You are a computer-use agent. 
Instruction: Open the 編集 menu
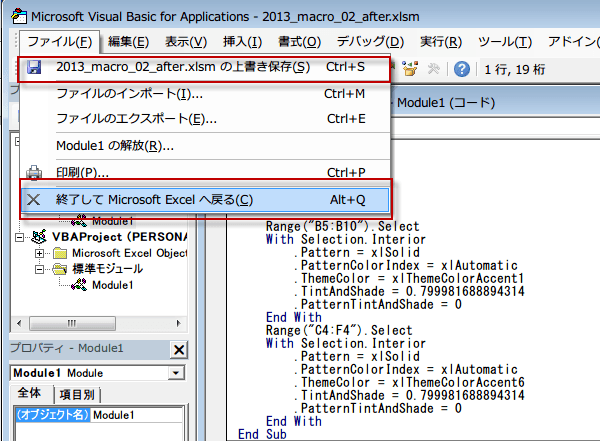click(x=128, y=41)
